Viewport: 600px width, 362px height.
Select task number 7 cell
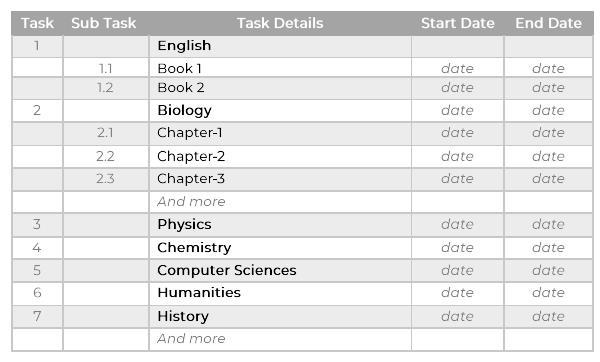click(x=37, y=316)
